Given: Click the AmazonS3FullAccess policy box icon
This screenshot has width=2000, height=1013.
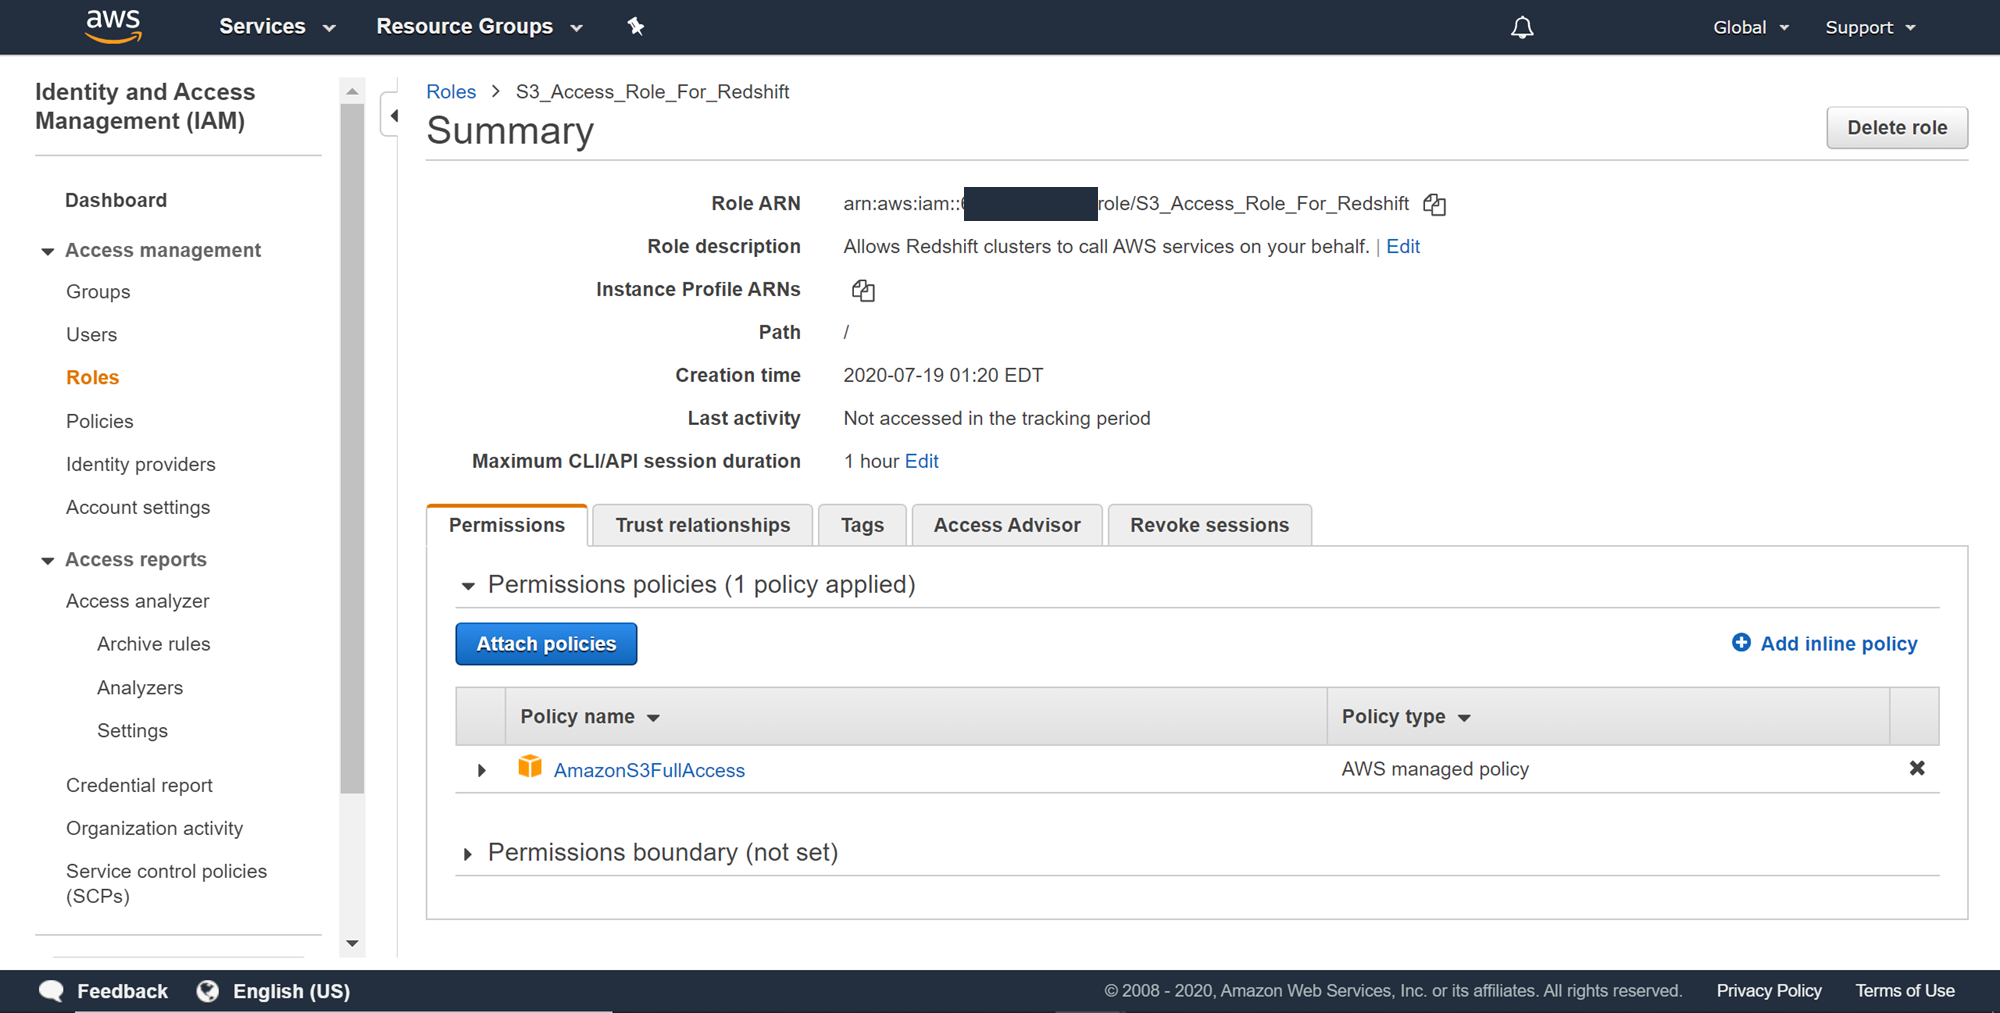Looking at the screenshot, I should pos(530,767).
